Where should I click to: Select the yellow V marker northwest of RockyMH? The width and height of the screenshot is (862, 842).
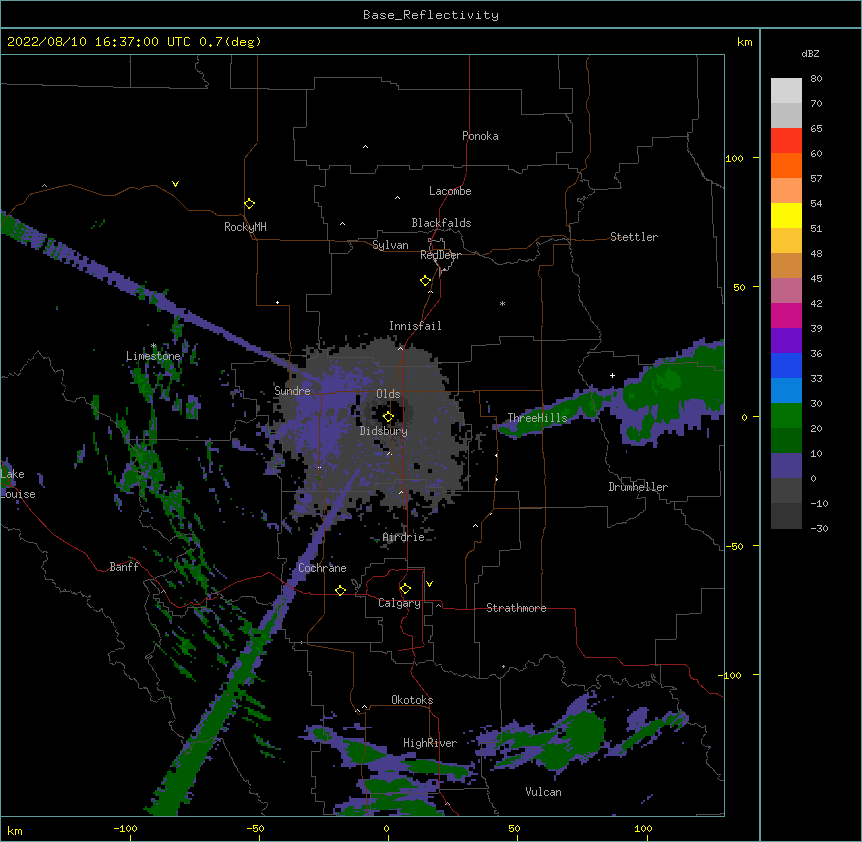click(175, 184)
